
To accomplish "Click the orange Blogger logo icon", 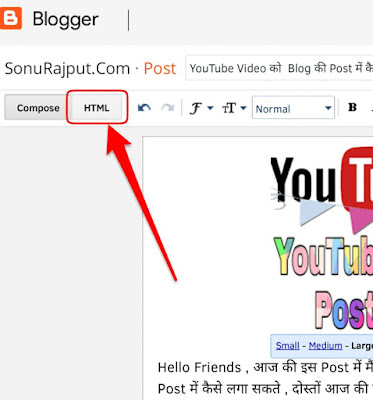I will coord(11,18).
